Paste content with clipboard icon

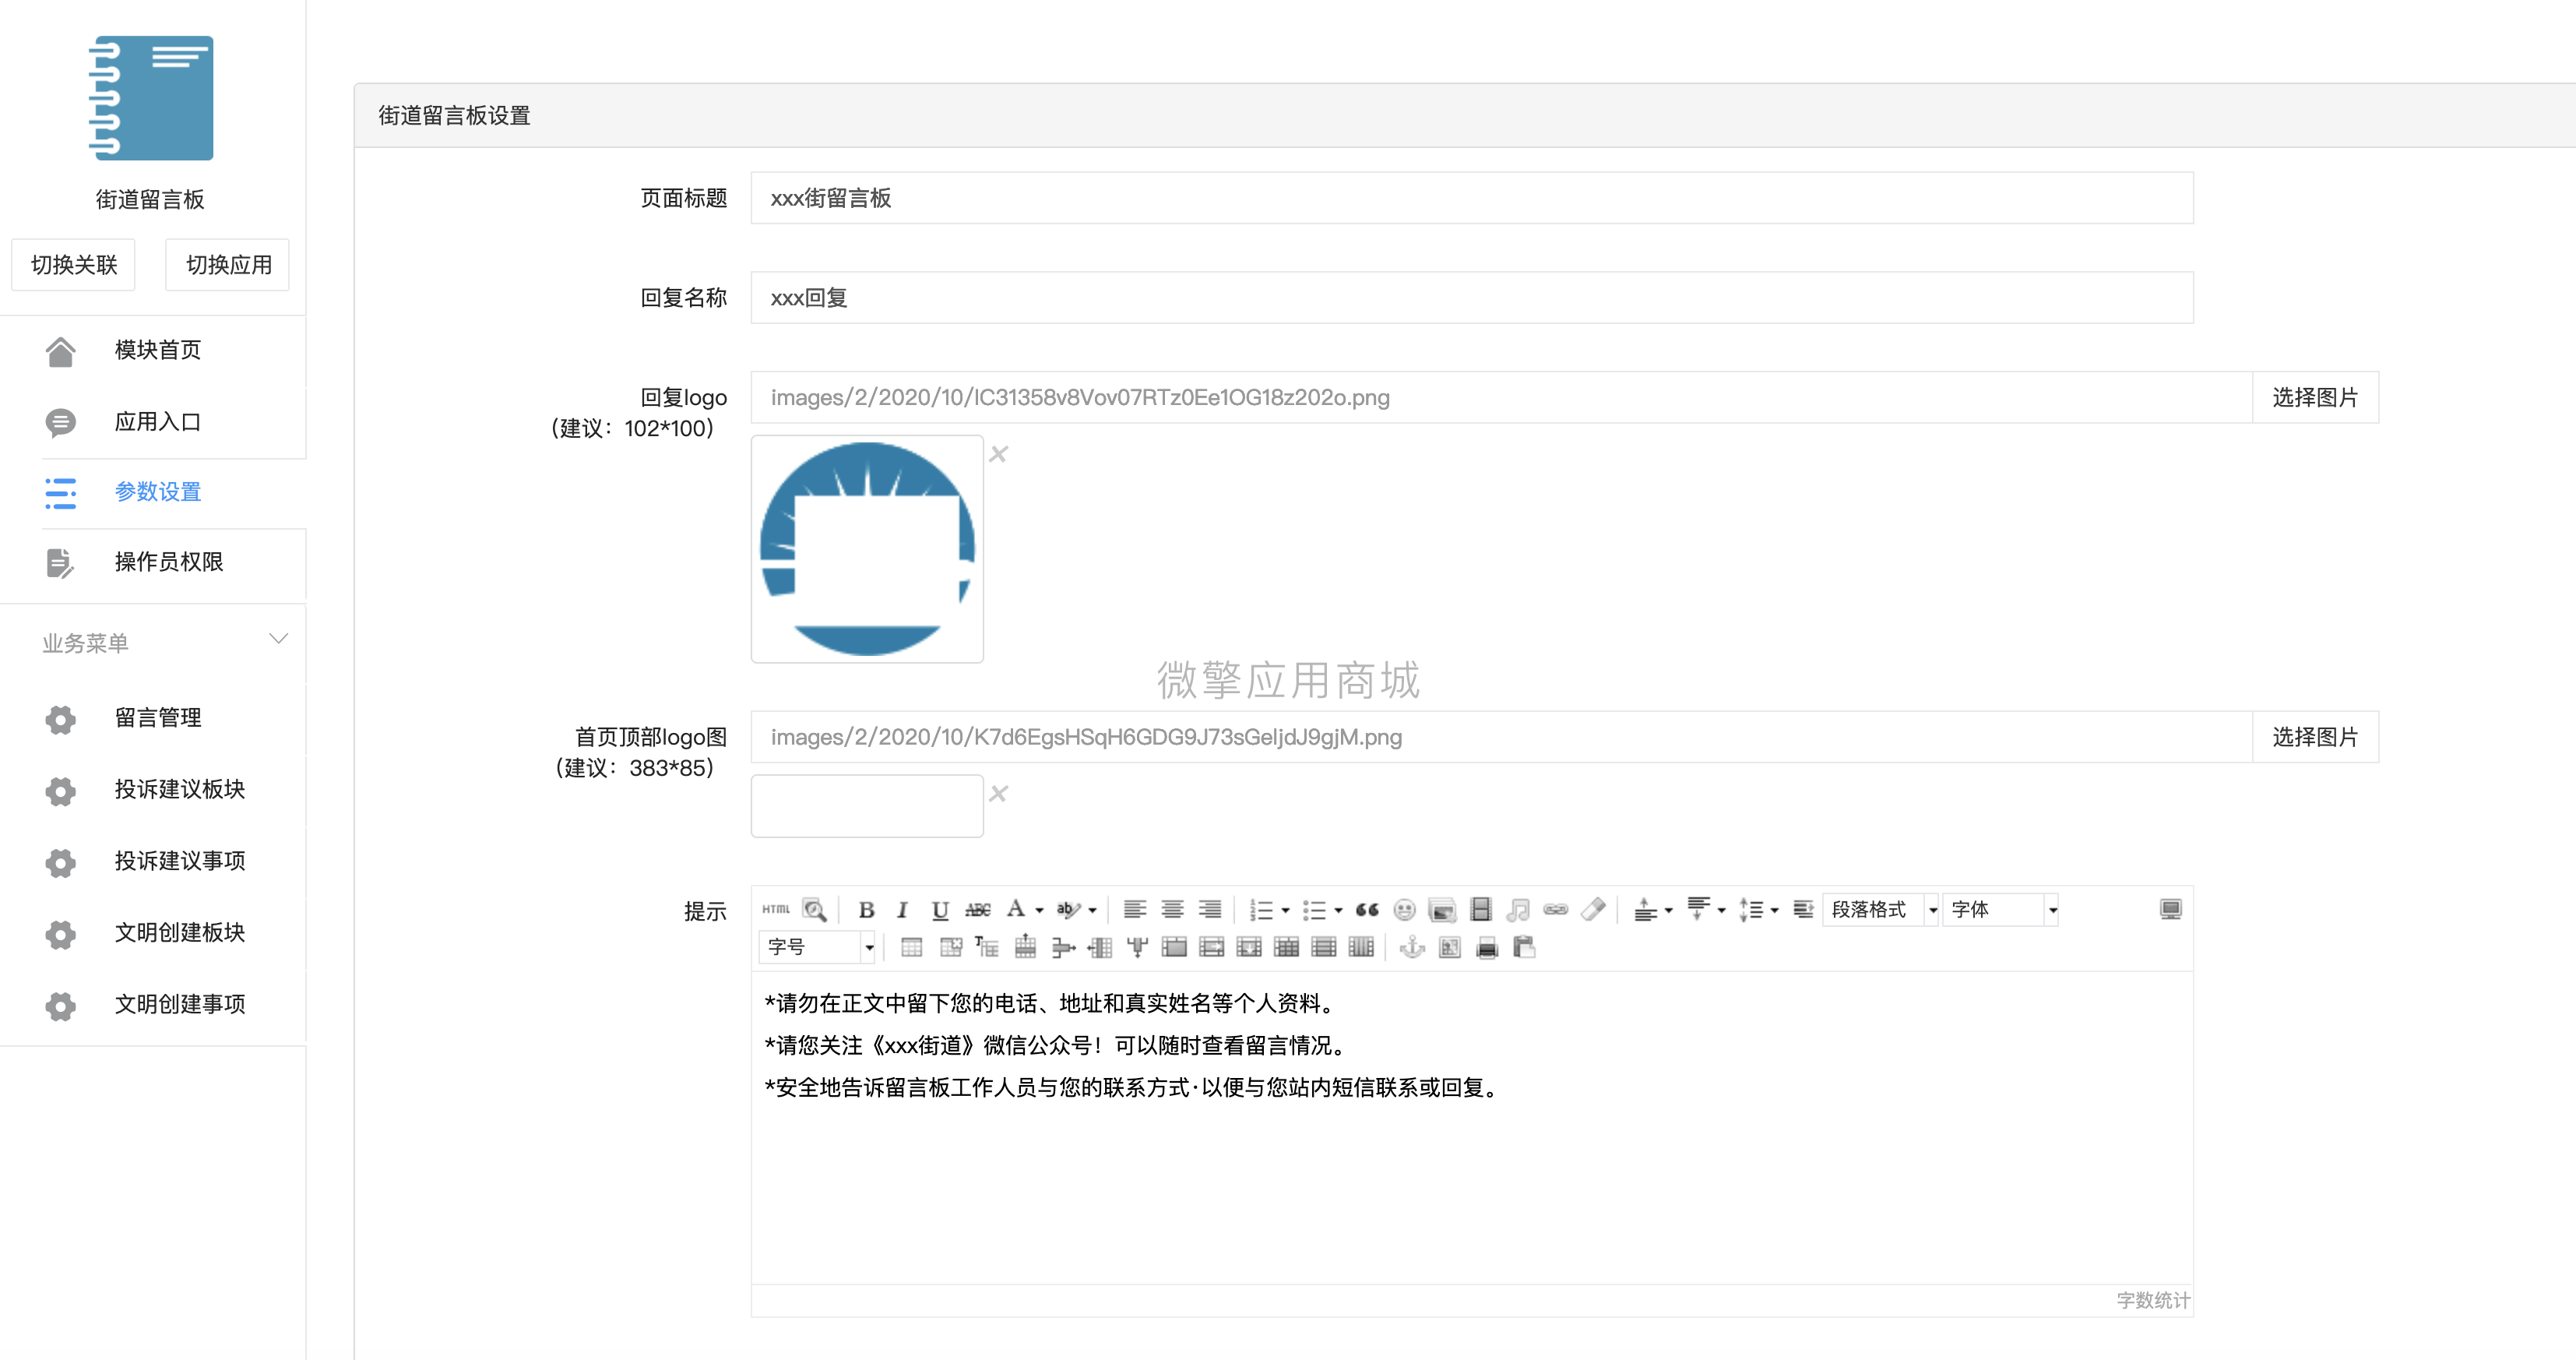click(1524, 947)
